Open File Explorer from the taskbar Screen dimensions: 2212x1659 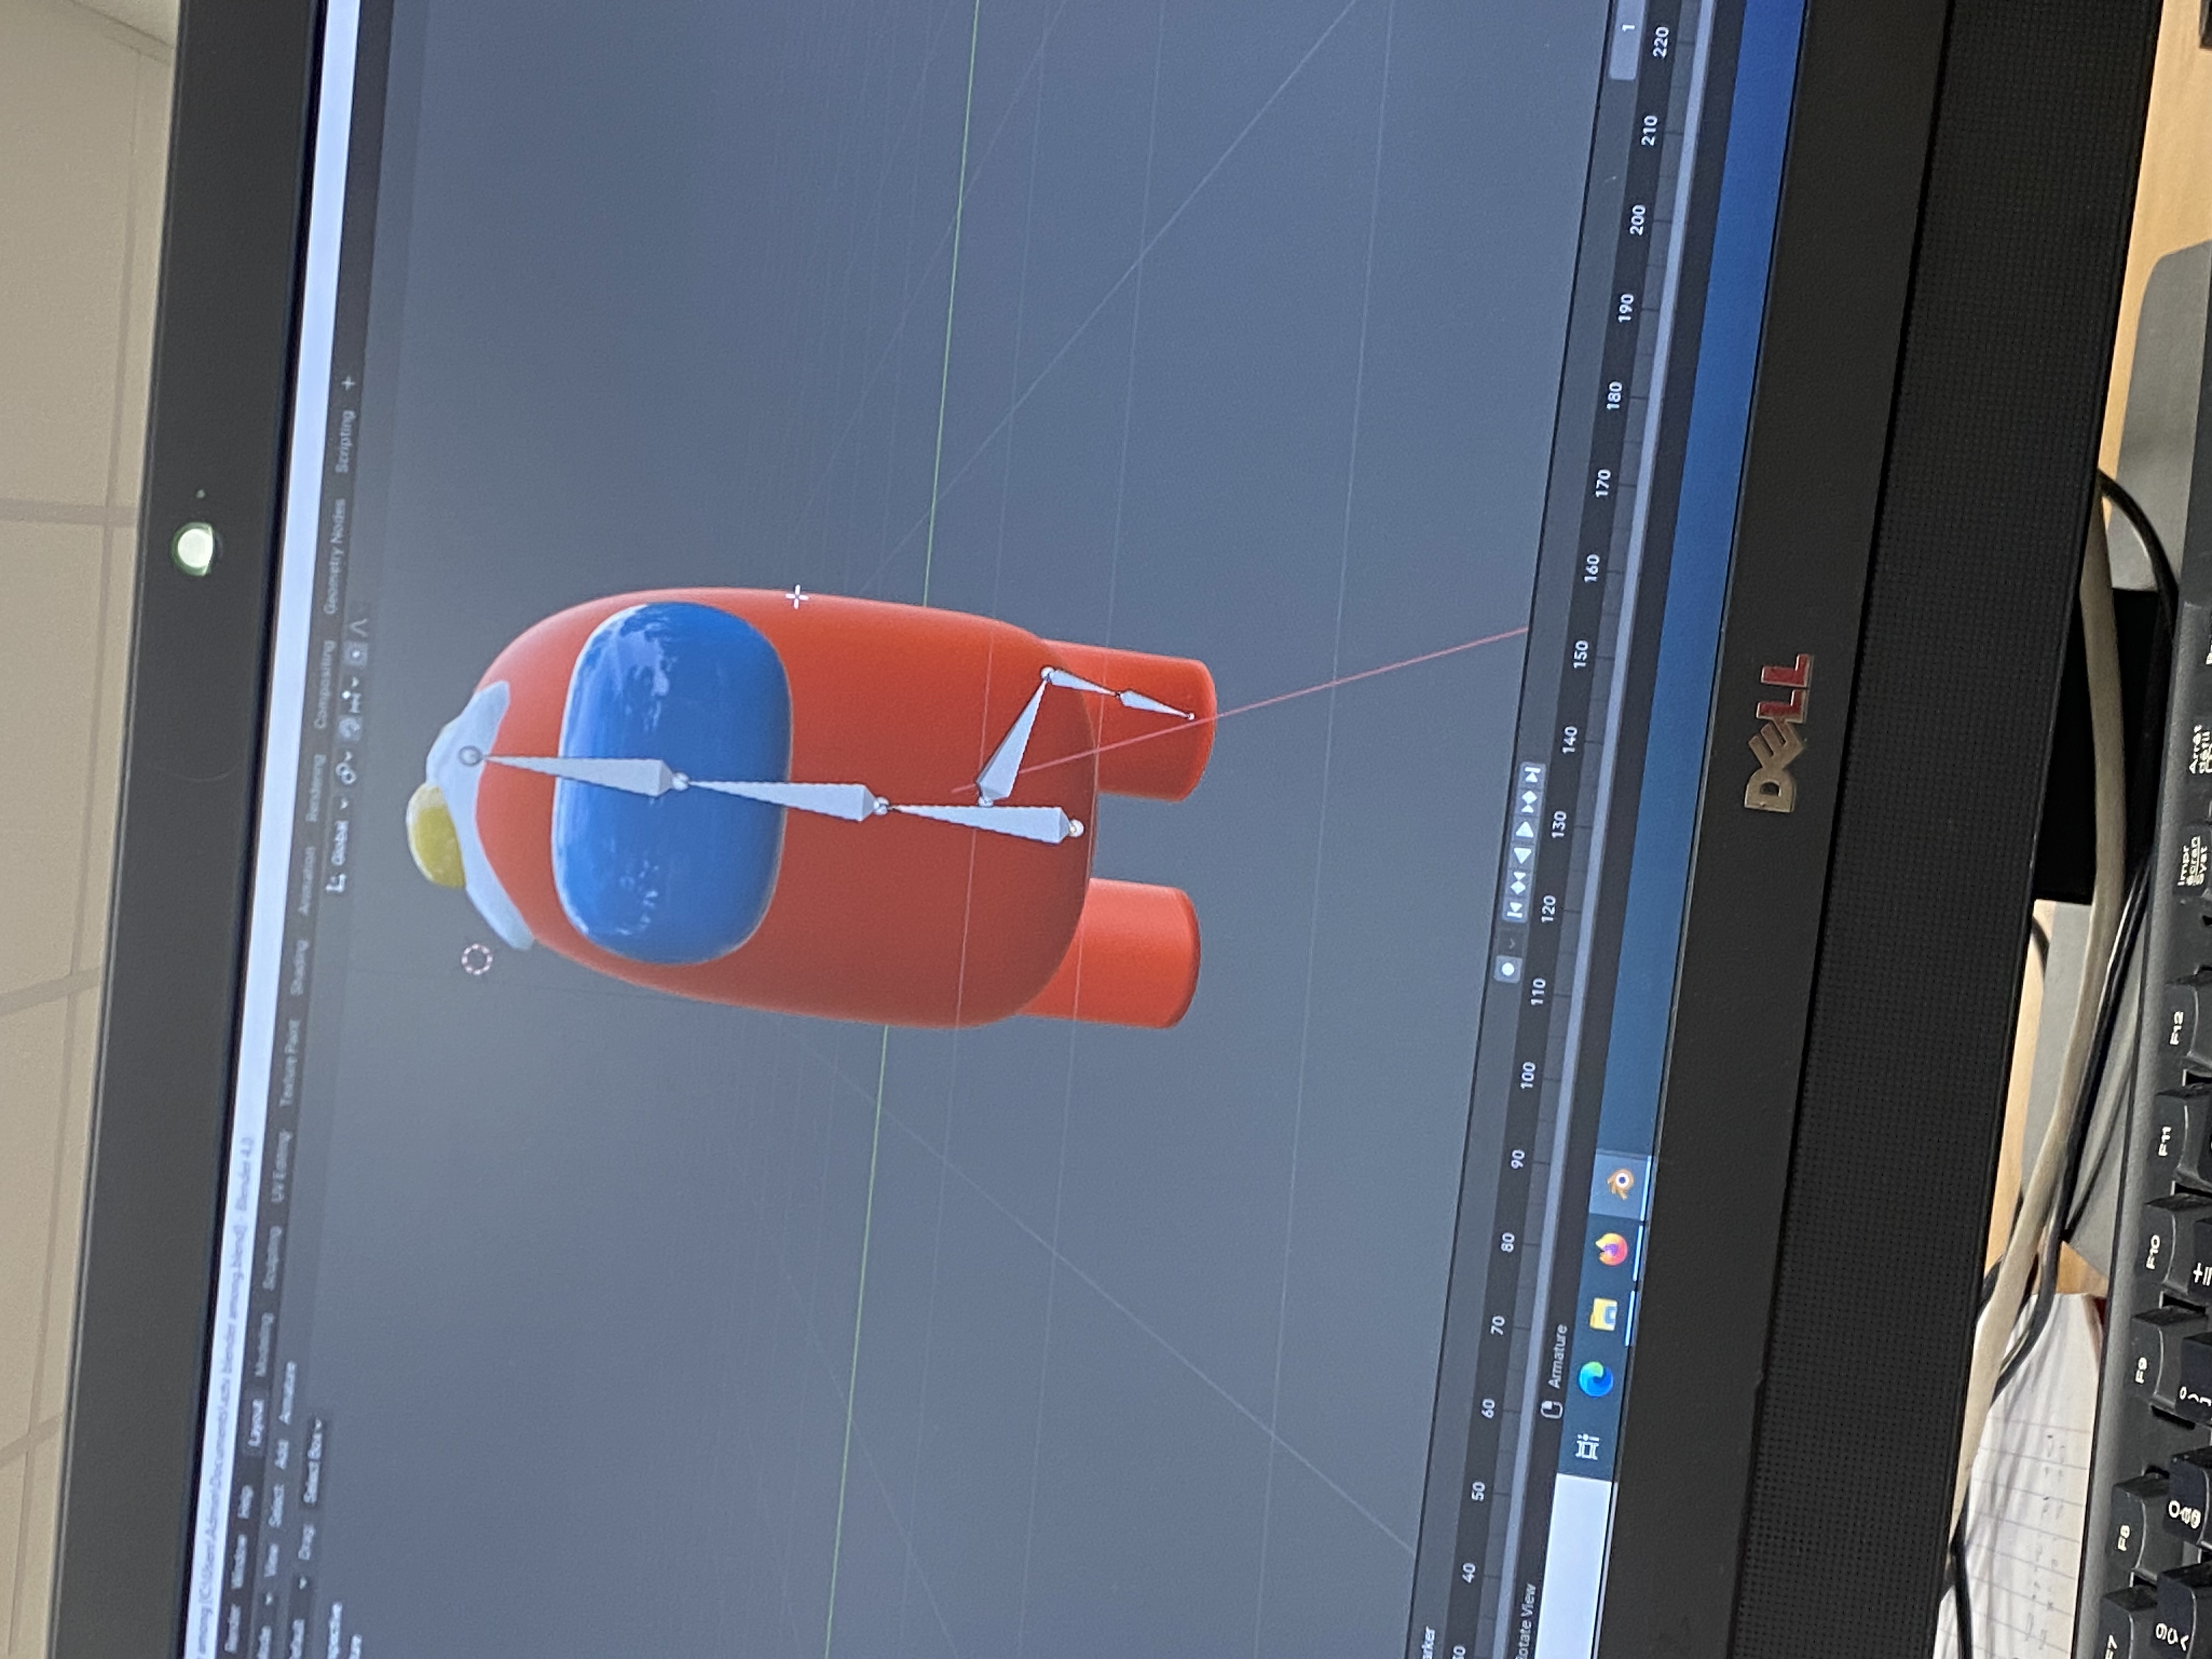tap(1603, 1313)
